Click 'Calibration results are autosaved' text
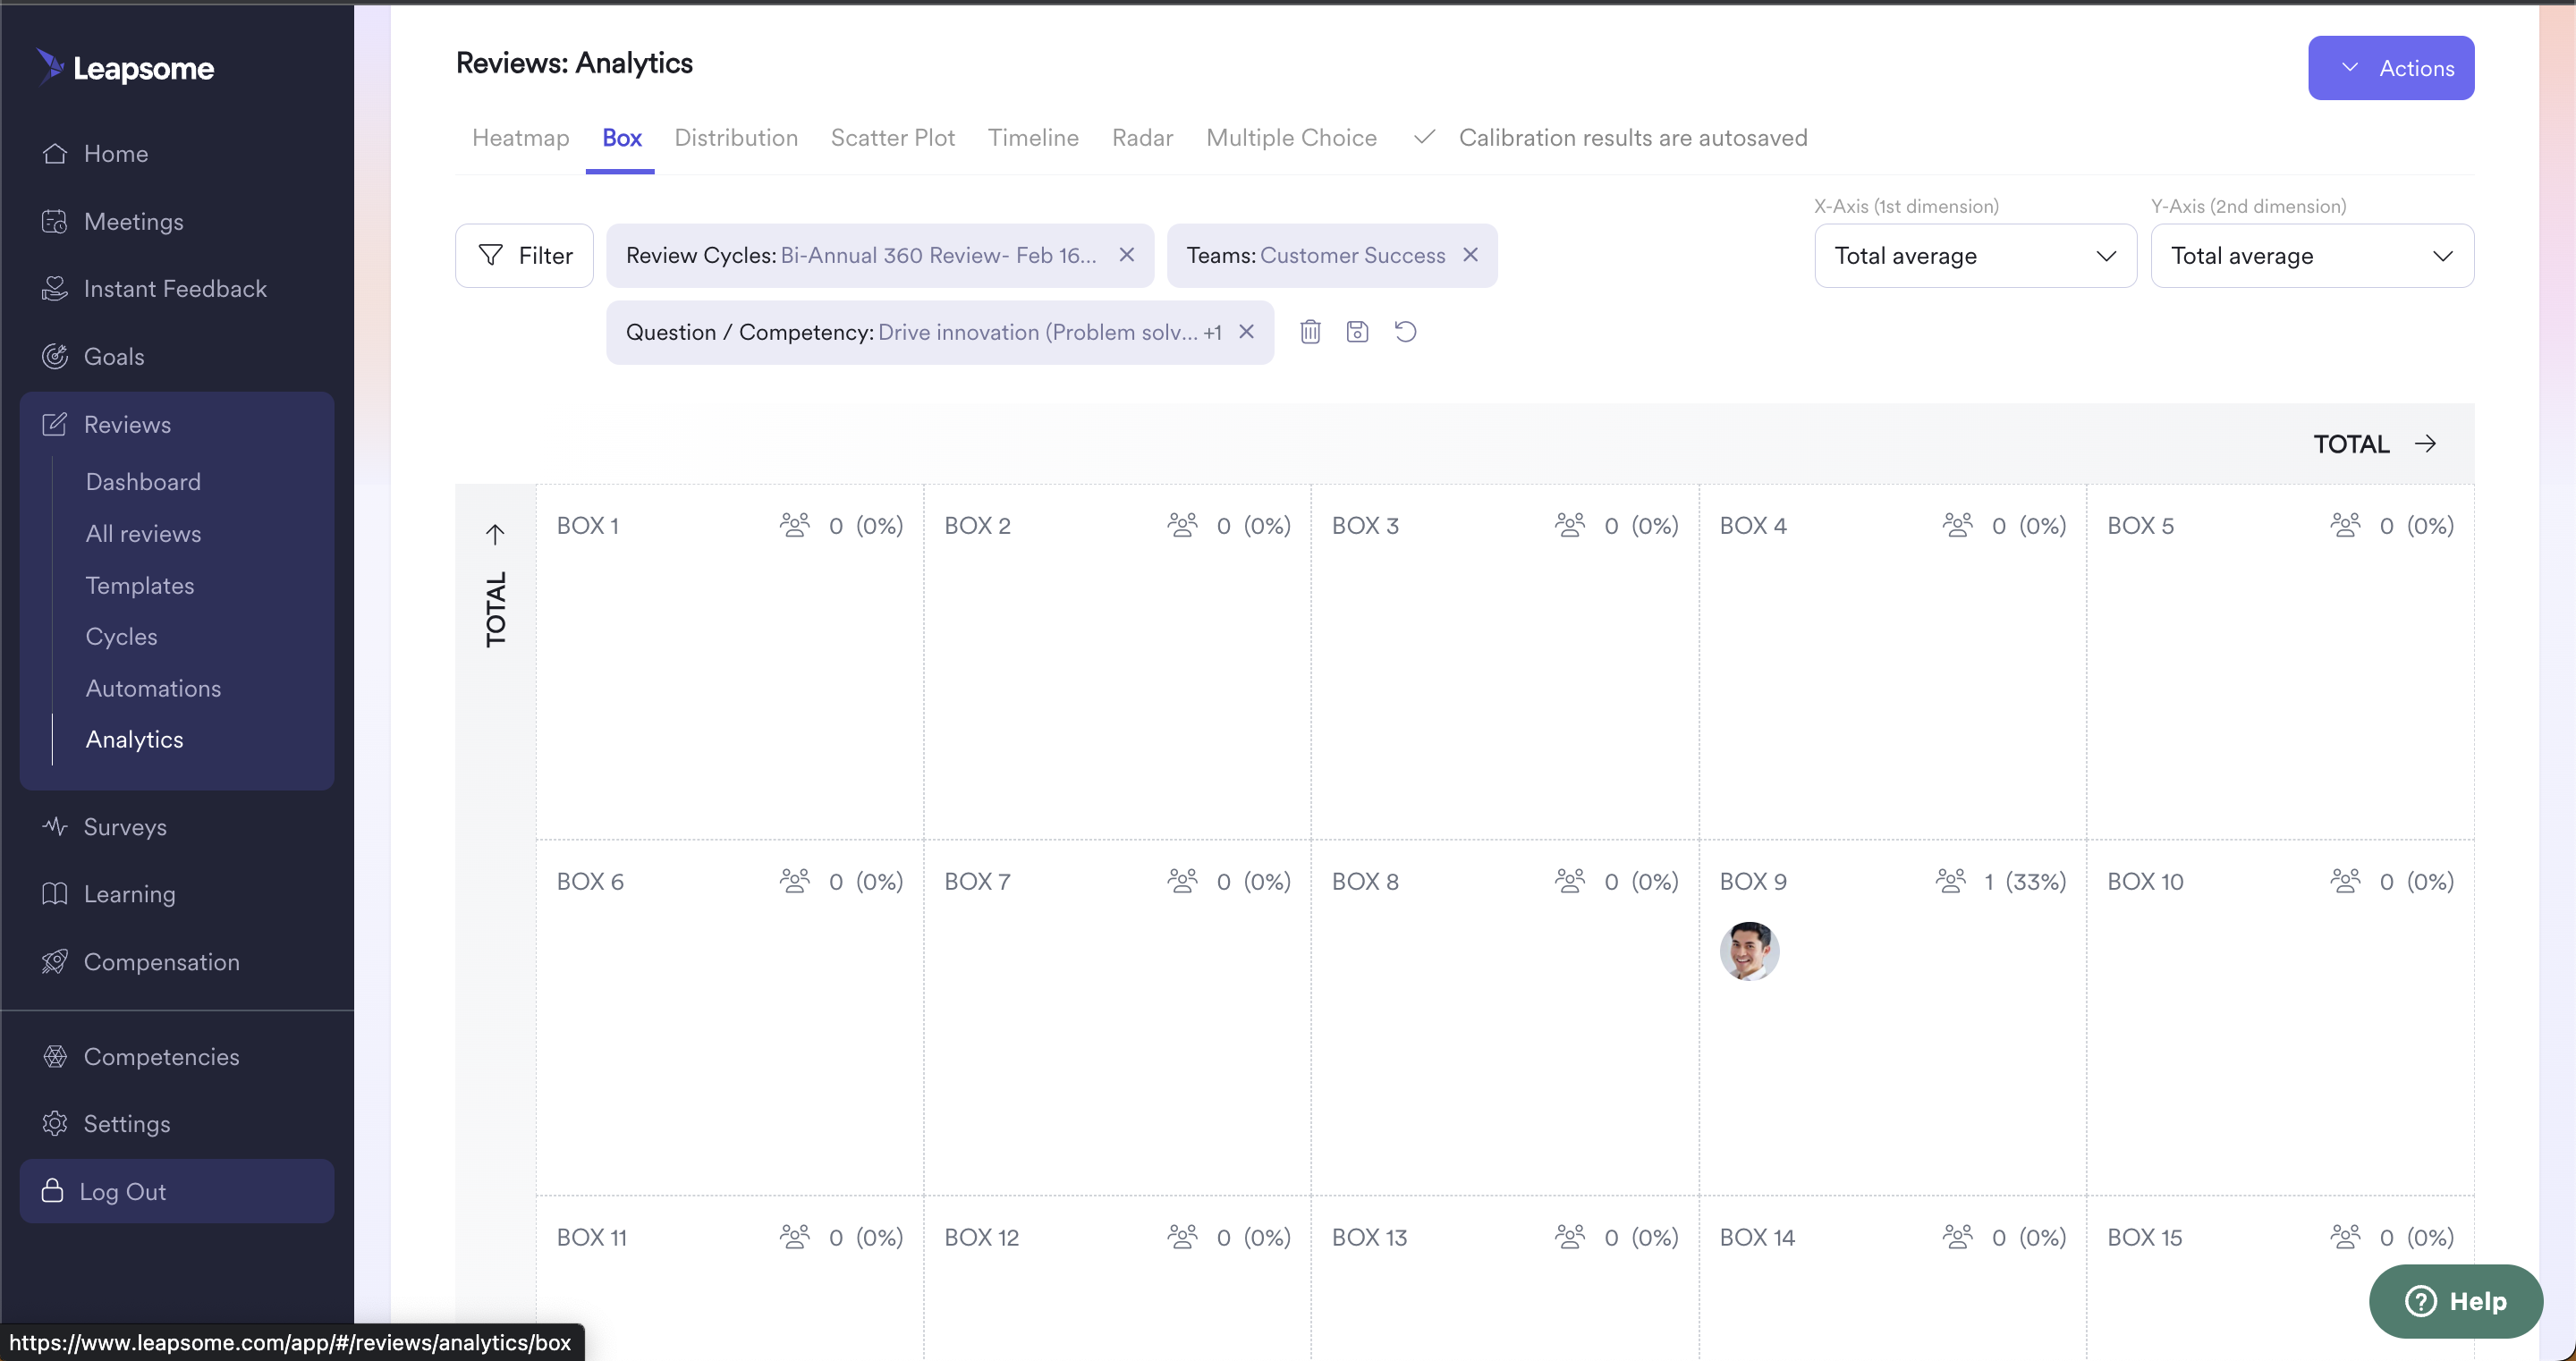2576x1361 pixels. (1633, 137)
